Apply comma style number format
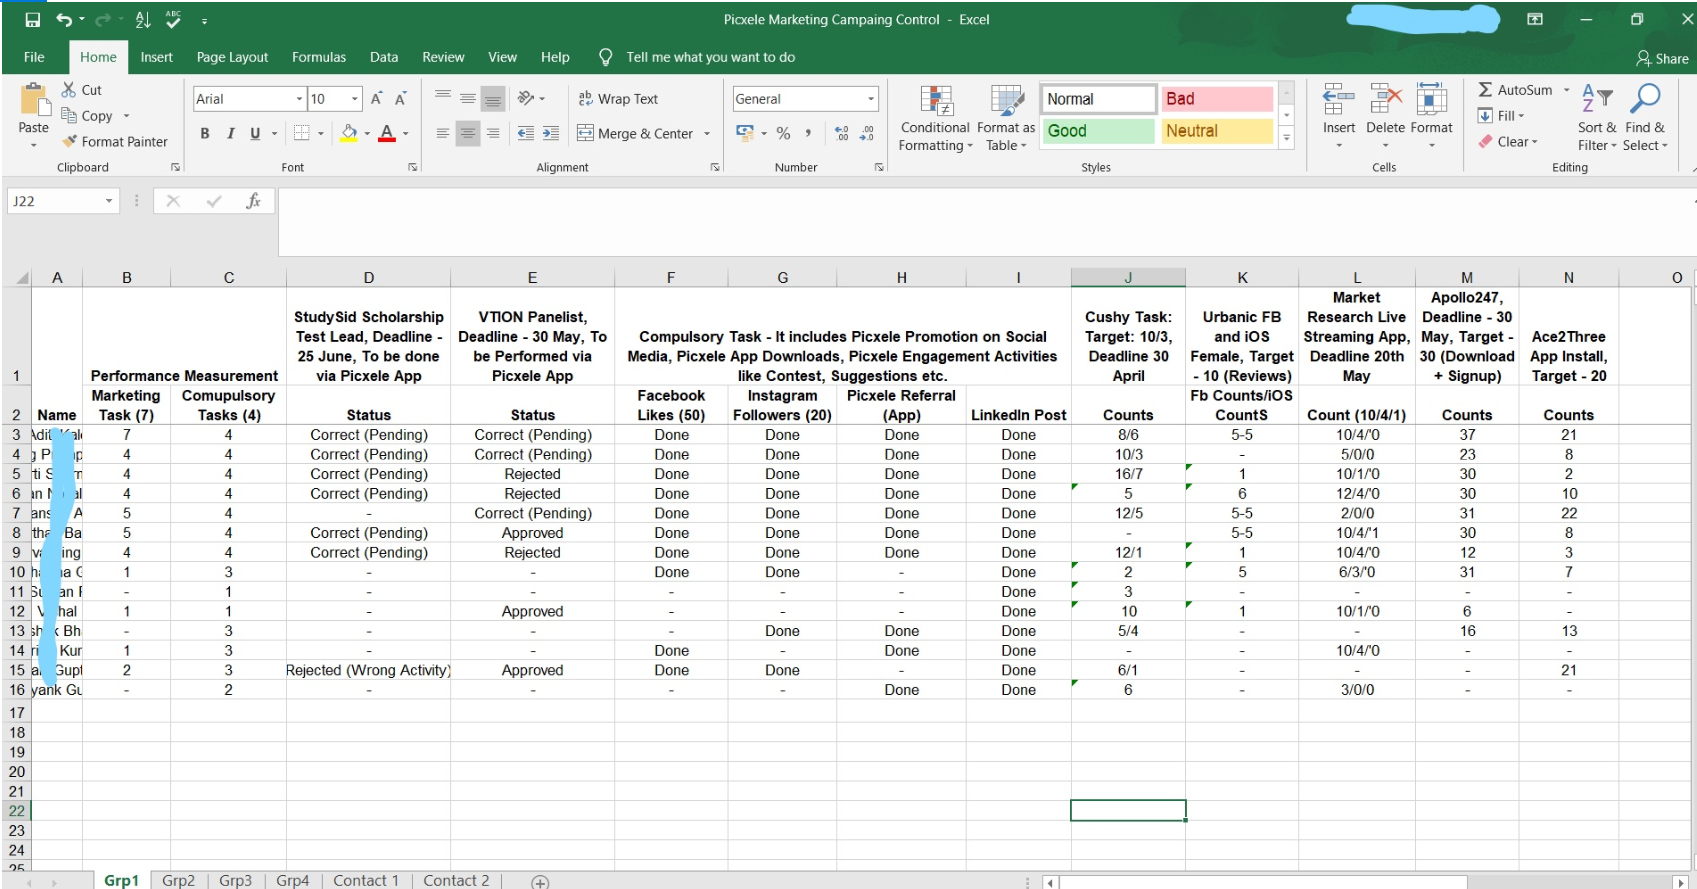Screen dimensions: 1697x889 tap(808, 132)
